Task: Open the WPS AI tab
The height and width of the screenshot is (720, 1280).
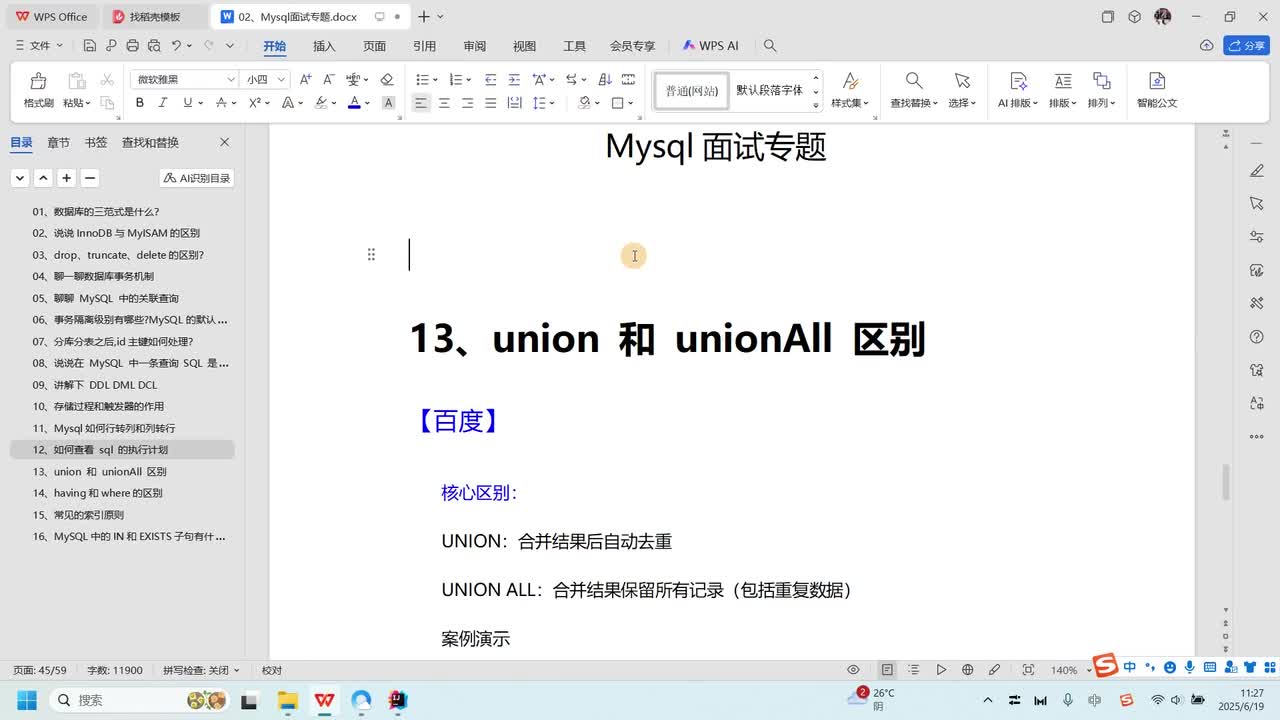Action: 710,46
